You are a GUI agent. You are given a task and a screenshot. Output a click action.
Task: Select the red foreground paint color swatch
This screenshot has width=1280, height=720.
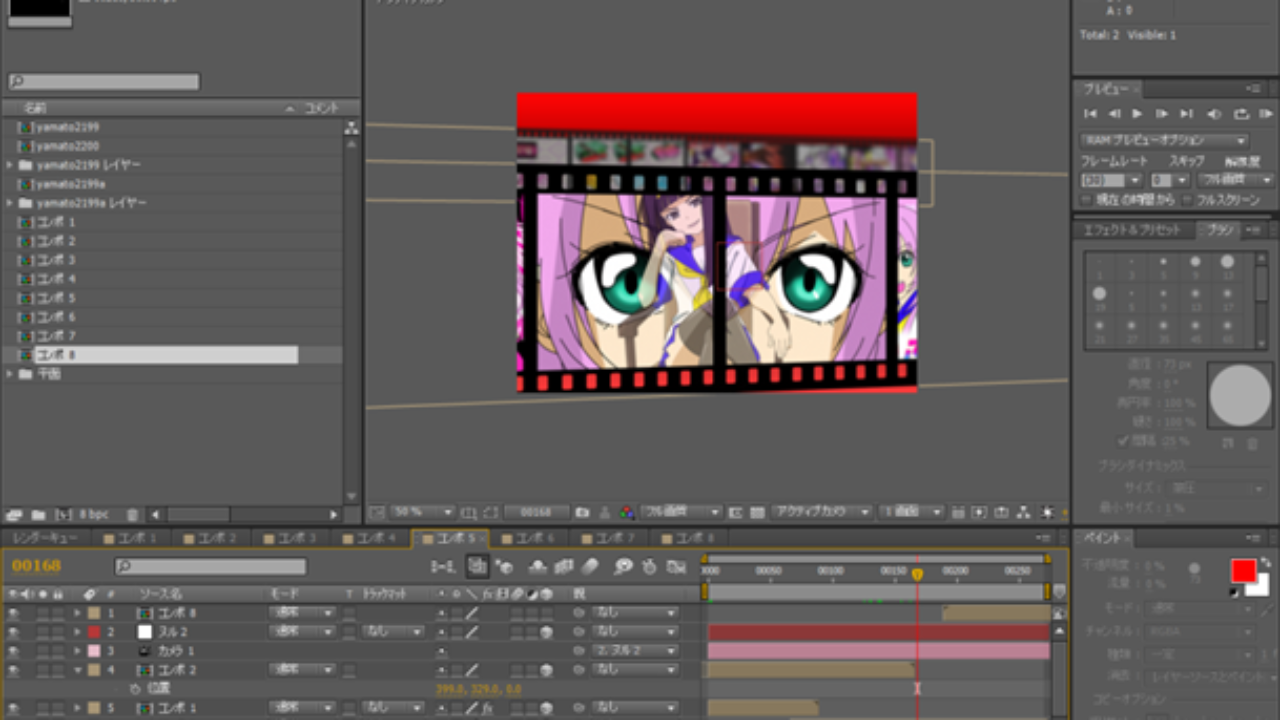pos(1243,571)
